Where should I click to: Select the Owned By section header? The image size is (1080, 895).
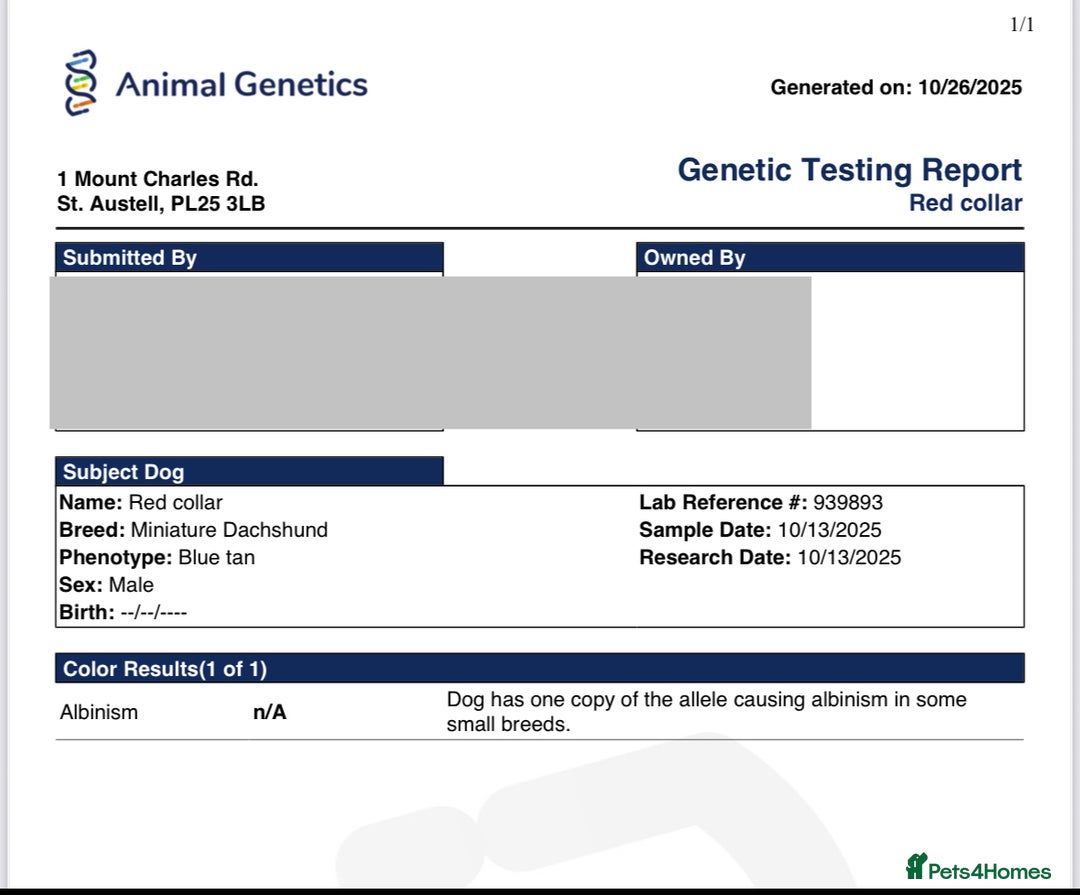pyautogui.click(x=694, y=258)
